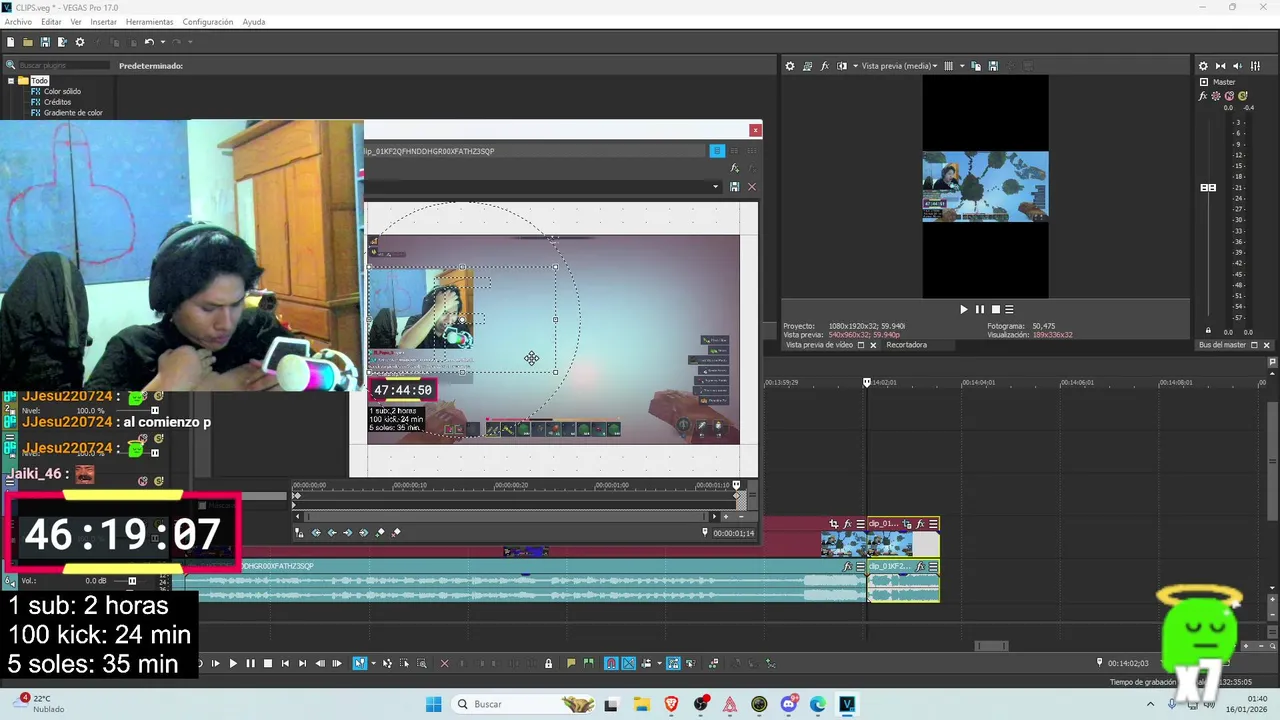The image size is (1280, 720).
Task: Click external monitor preview icon
Action: 807,66
